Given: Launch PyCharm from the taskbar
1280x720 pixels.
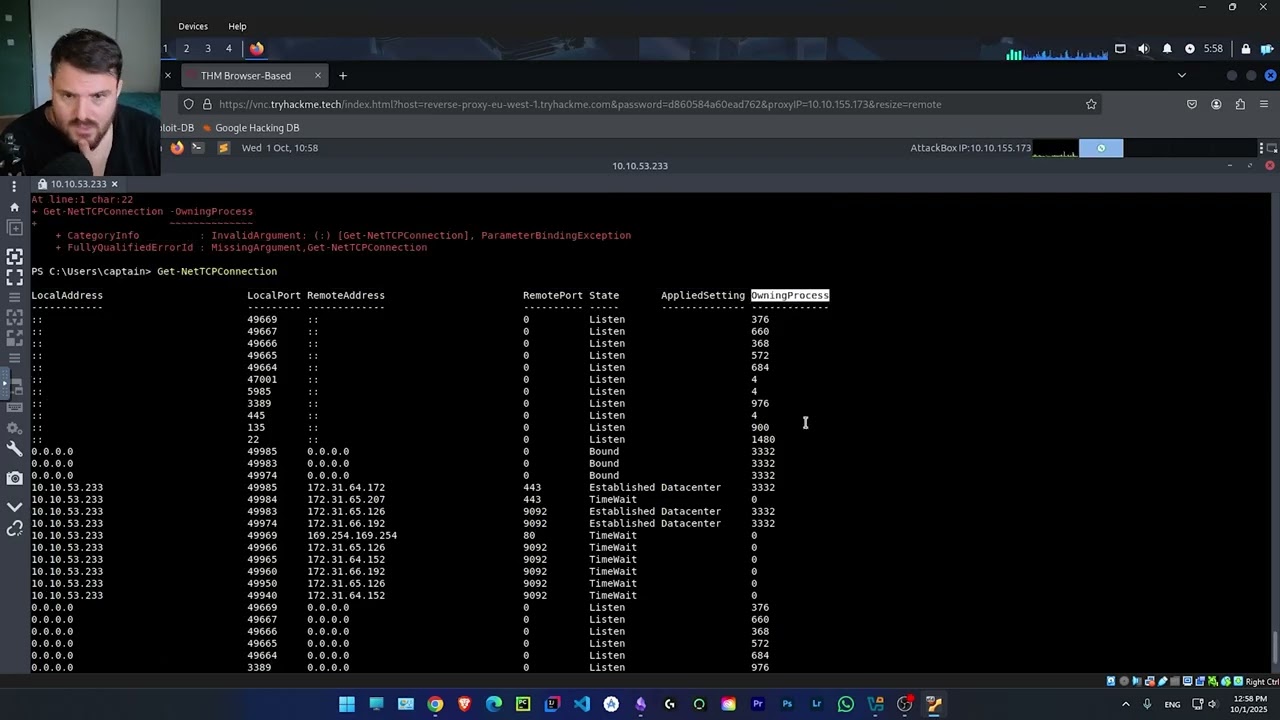Looking at the screenshot, I should (523, 704).
